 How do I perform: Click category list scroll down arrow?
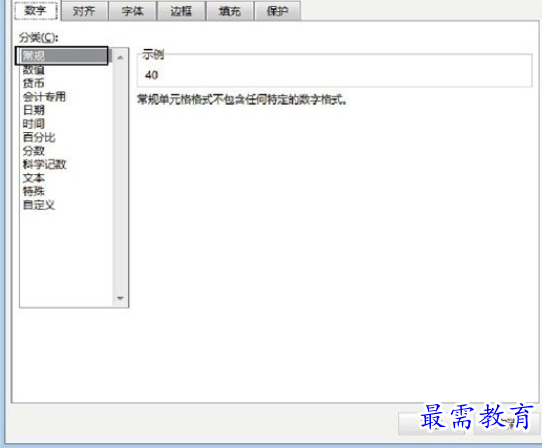tap(120, 298)
